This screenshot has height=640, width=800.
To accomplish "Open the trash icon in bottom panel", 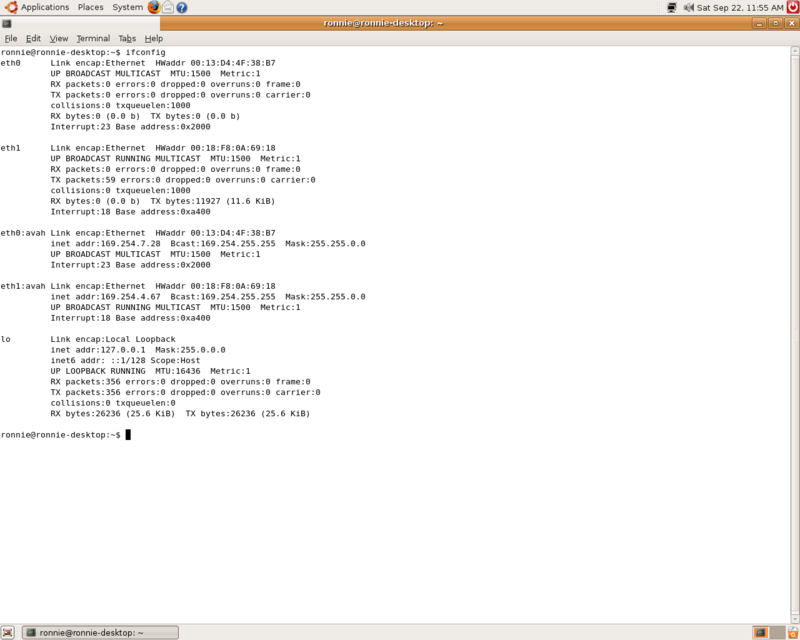I will tap(790, 632).
